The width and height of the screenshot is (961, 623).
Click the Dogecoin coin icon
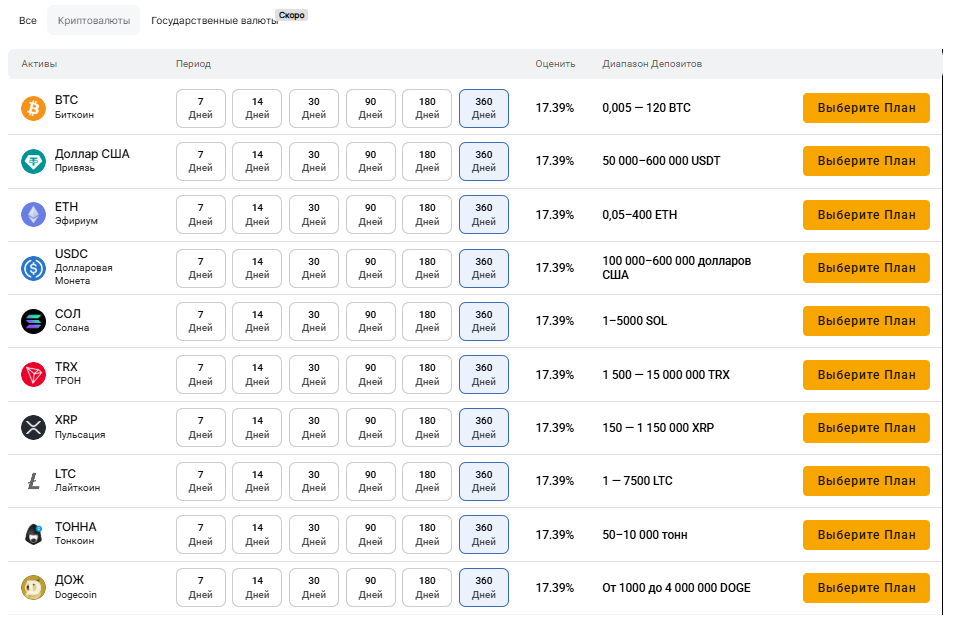[x=34, y=587]
